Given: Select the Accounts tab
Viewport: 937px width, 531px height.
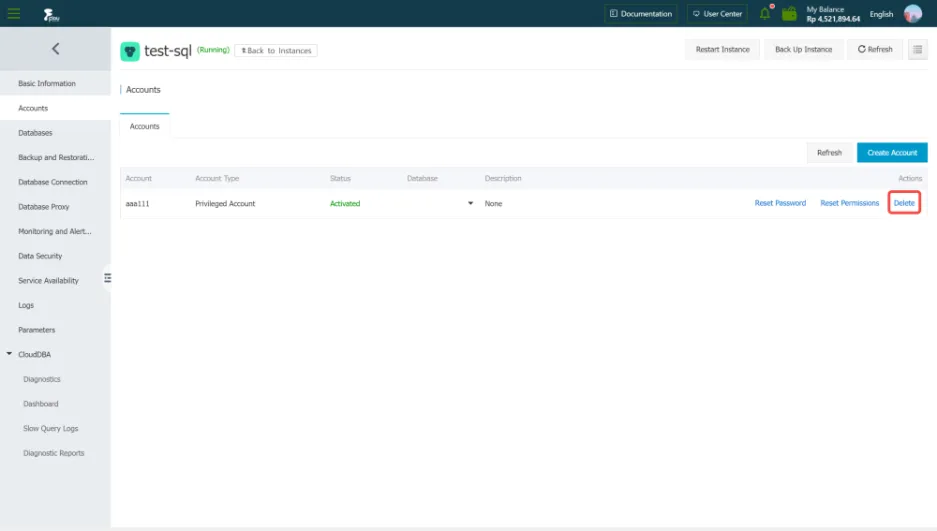Looking at the screenshot, I should (x=145, y=126).
